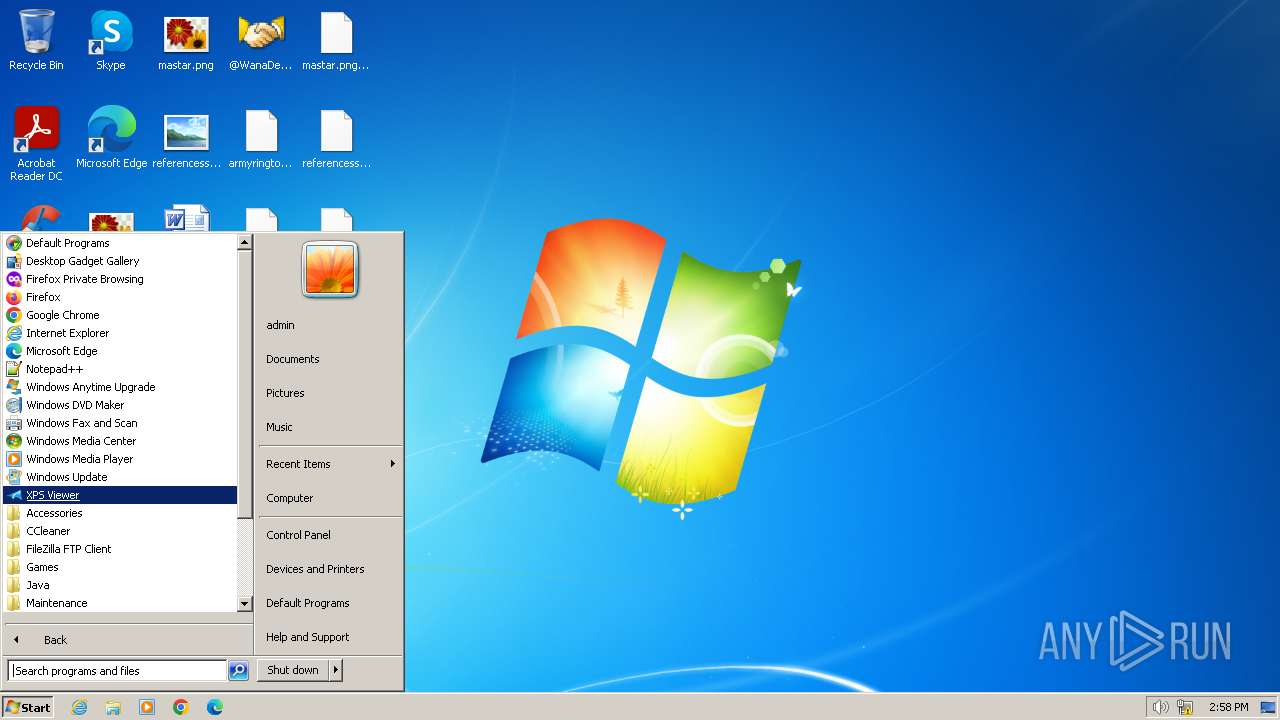Open media player taskbar icon
Image resolution: width=1280 pixels, height=720 pixels.
147,707
